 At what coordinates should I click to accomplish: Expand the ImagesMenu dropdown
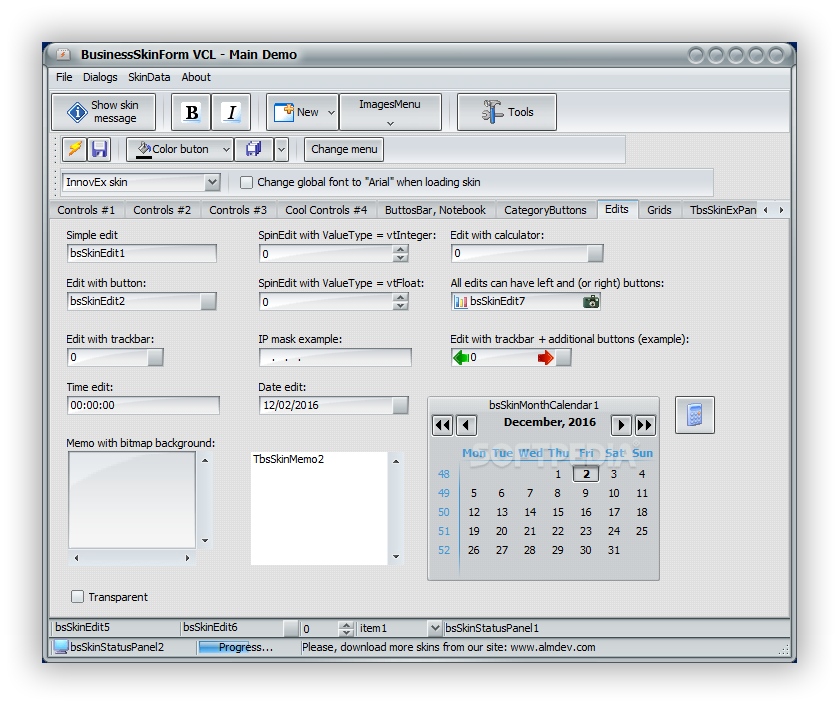[x=391, y=123]
